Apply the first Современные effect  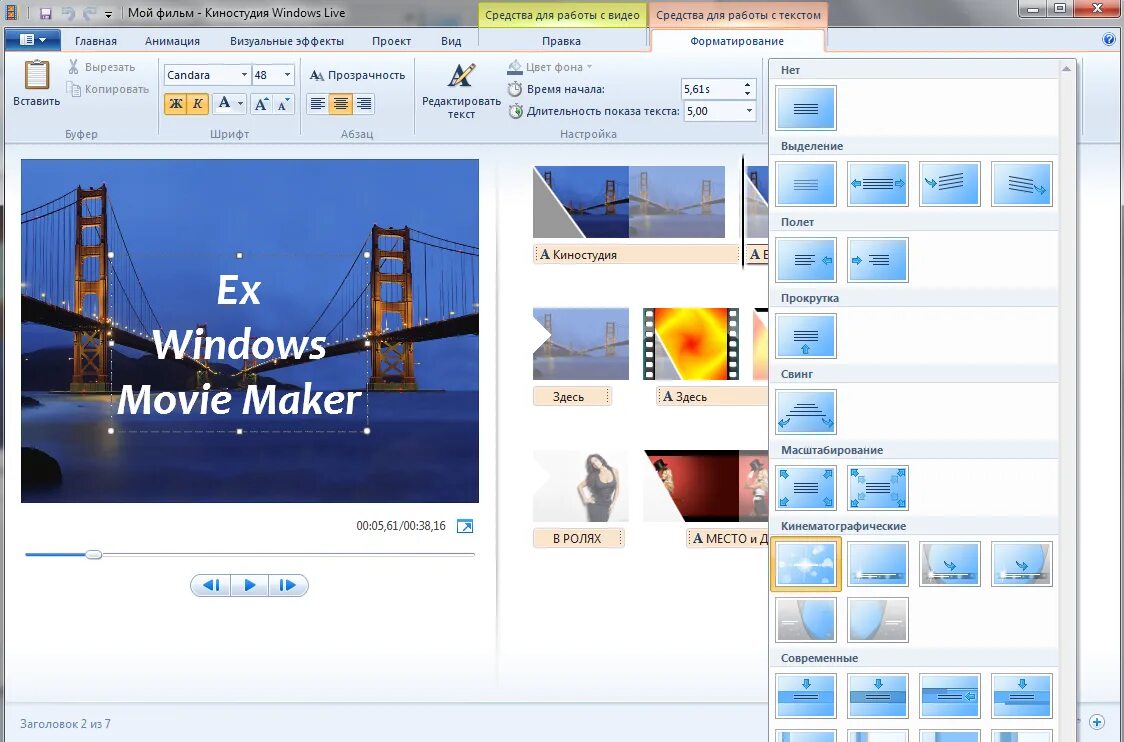[806, 695]
